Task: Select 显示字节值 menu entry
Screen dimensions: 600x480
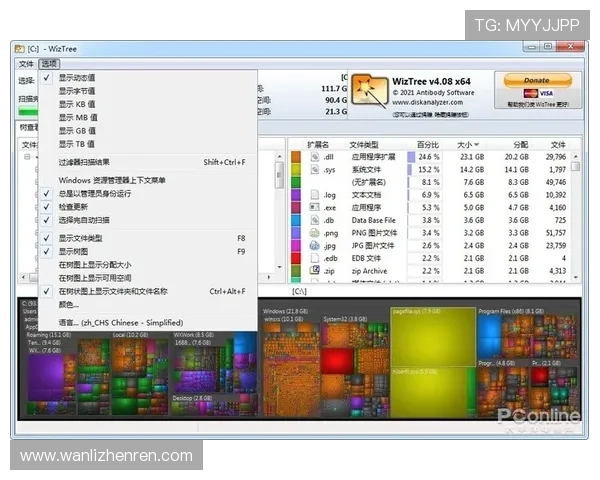Action: point(148,91)
